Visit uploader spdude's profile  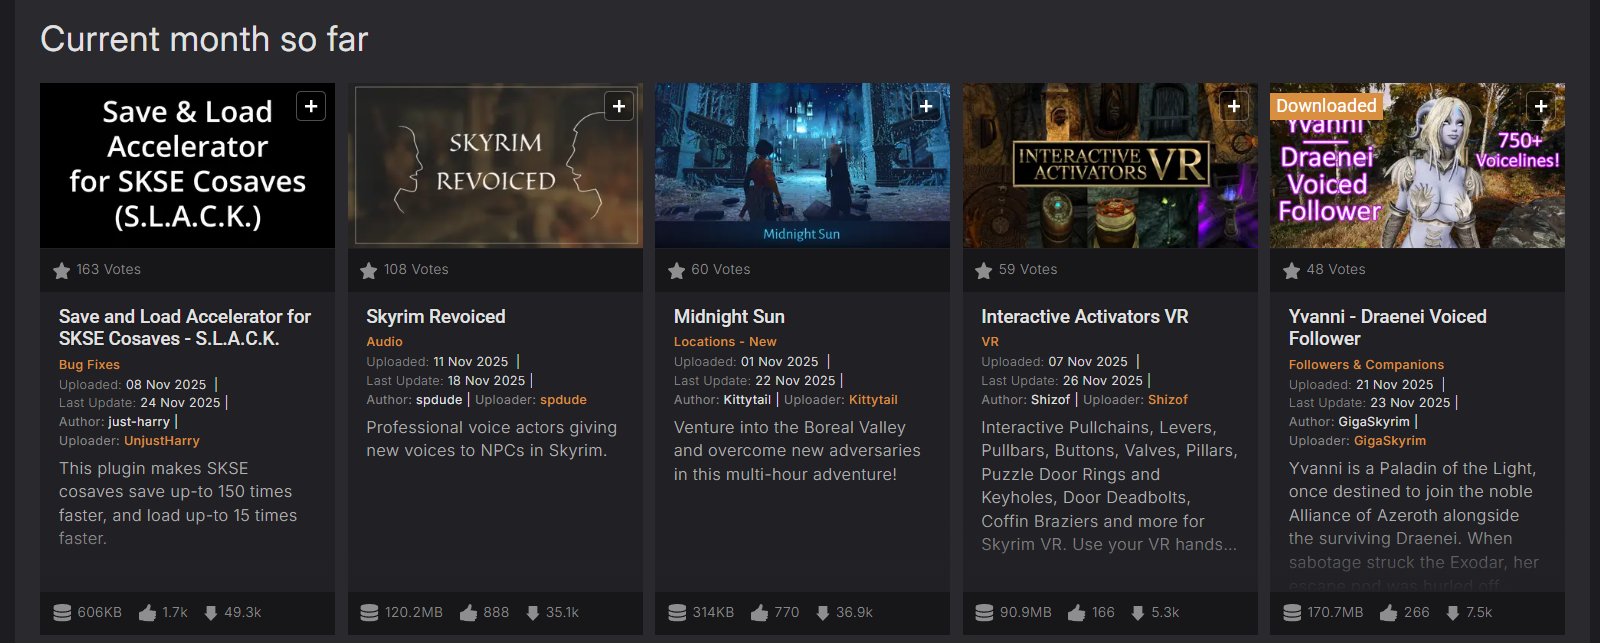(x=563, y=400)
